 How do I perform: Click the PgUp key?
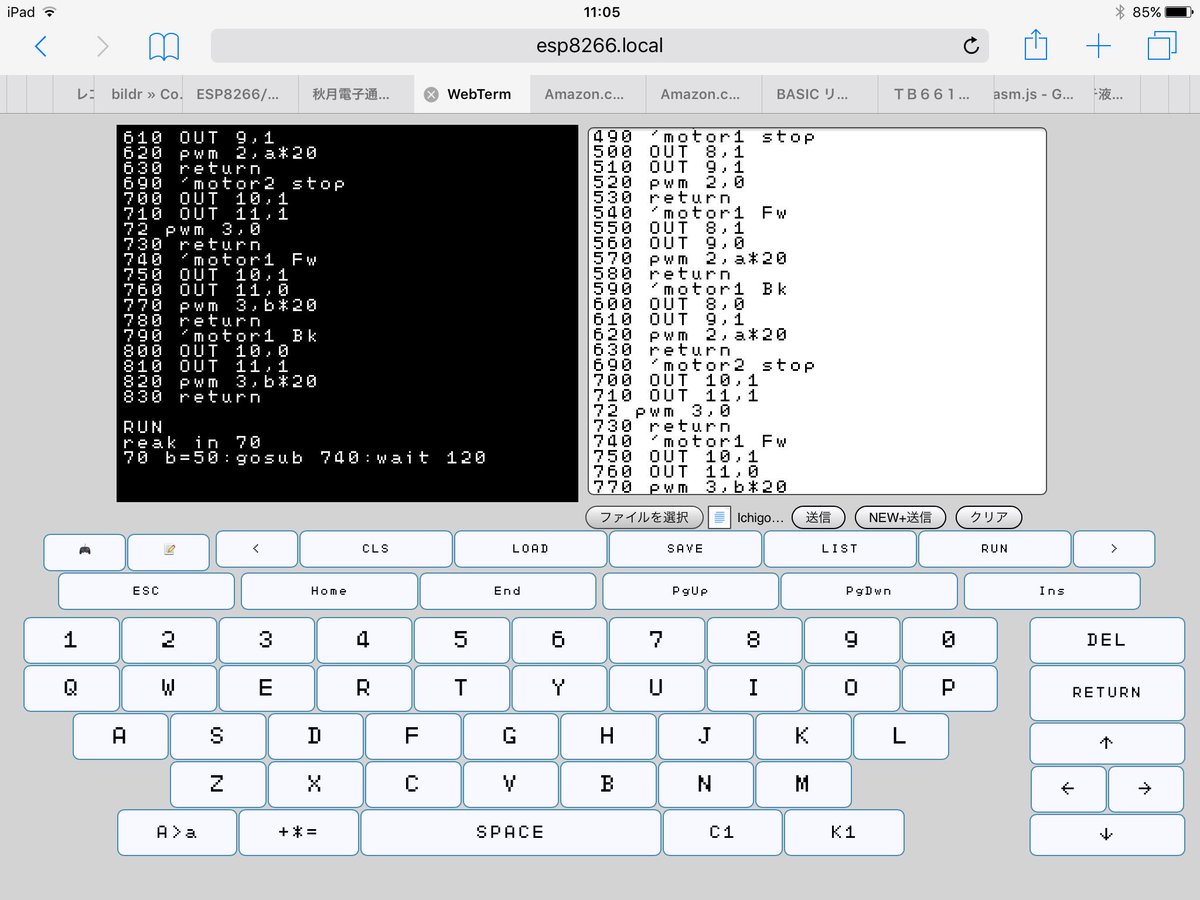point(690,591)
